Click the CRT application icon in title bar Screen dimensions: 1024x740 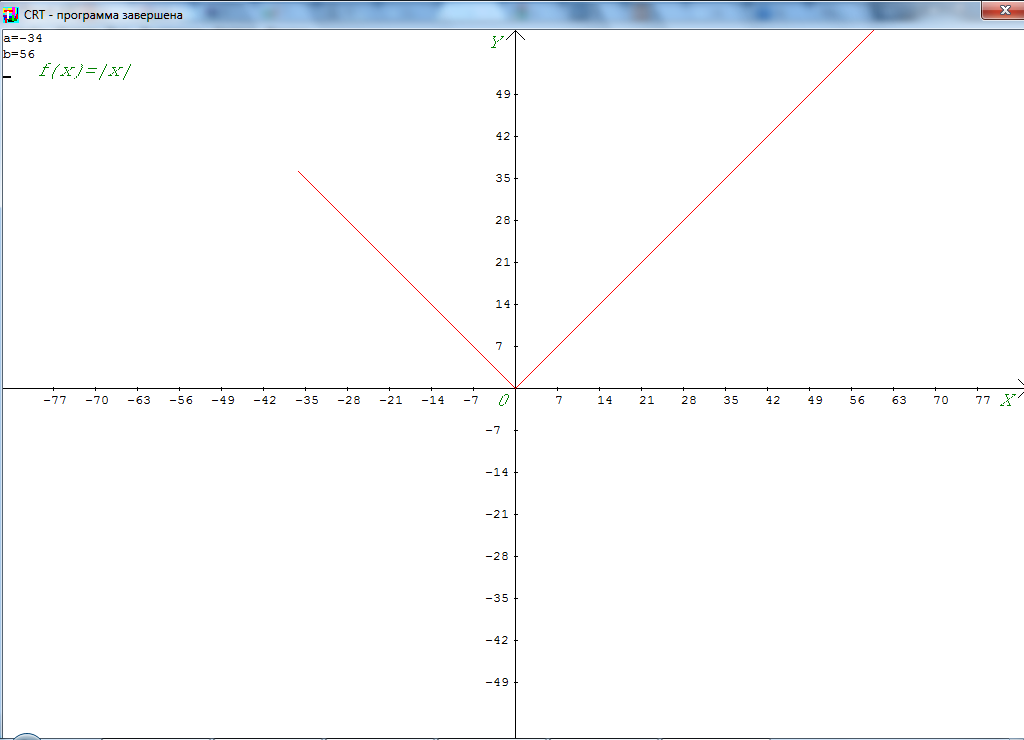10,14
